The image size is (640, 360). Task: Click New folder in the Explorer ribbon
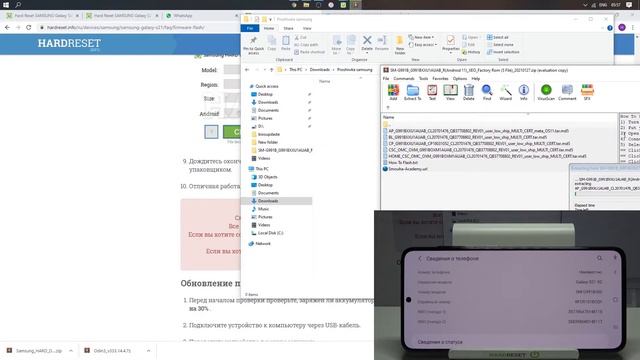(400, 45)
